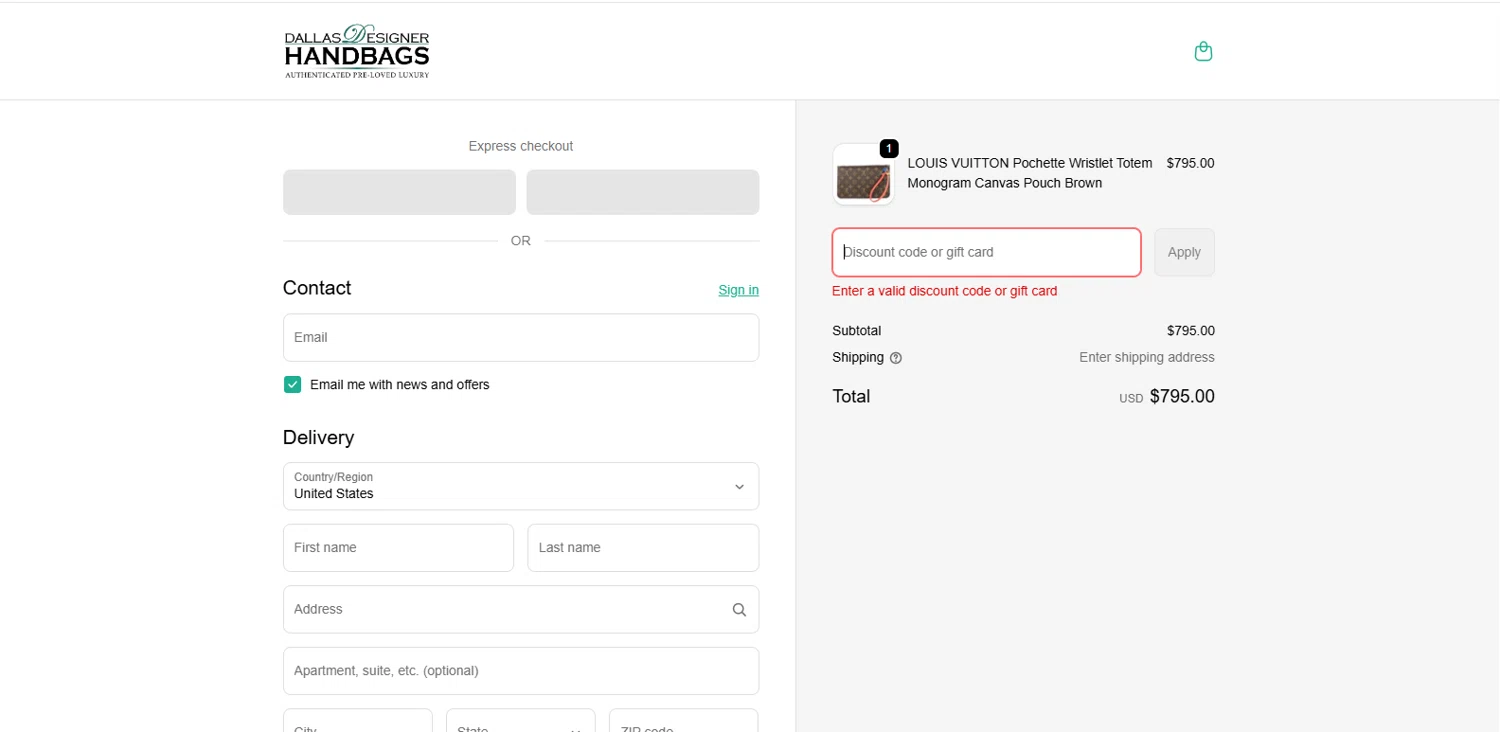Click the Shipping label text
The width and height of the screenshot is (1500, 732).
pyautogui.click(x=858, y=358)
